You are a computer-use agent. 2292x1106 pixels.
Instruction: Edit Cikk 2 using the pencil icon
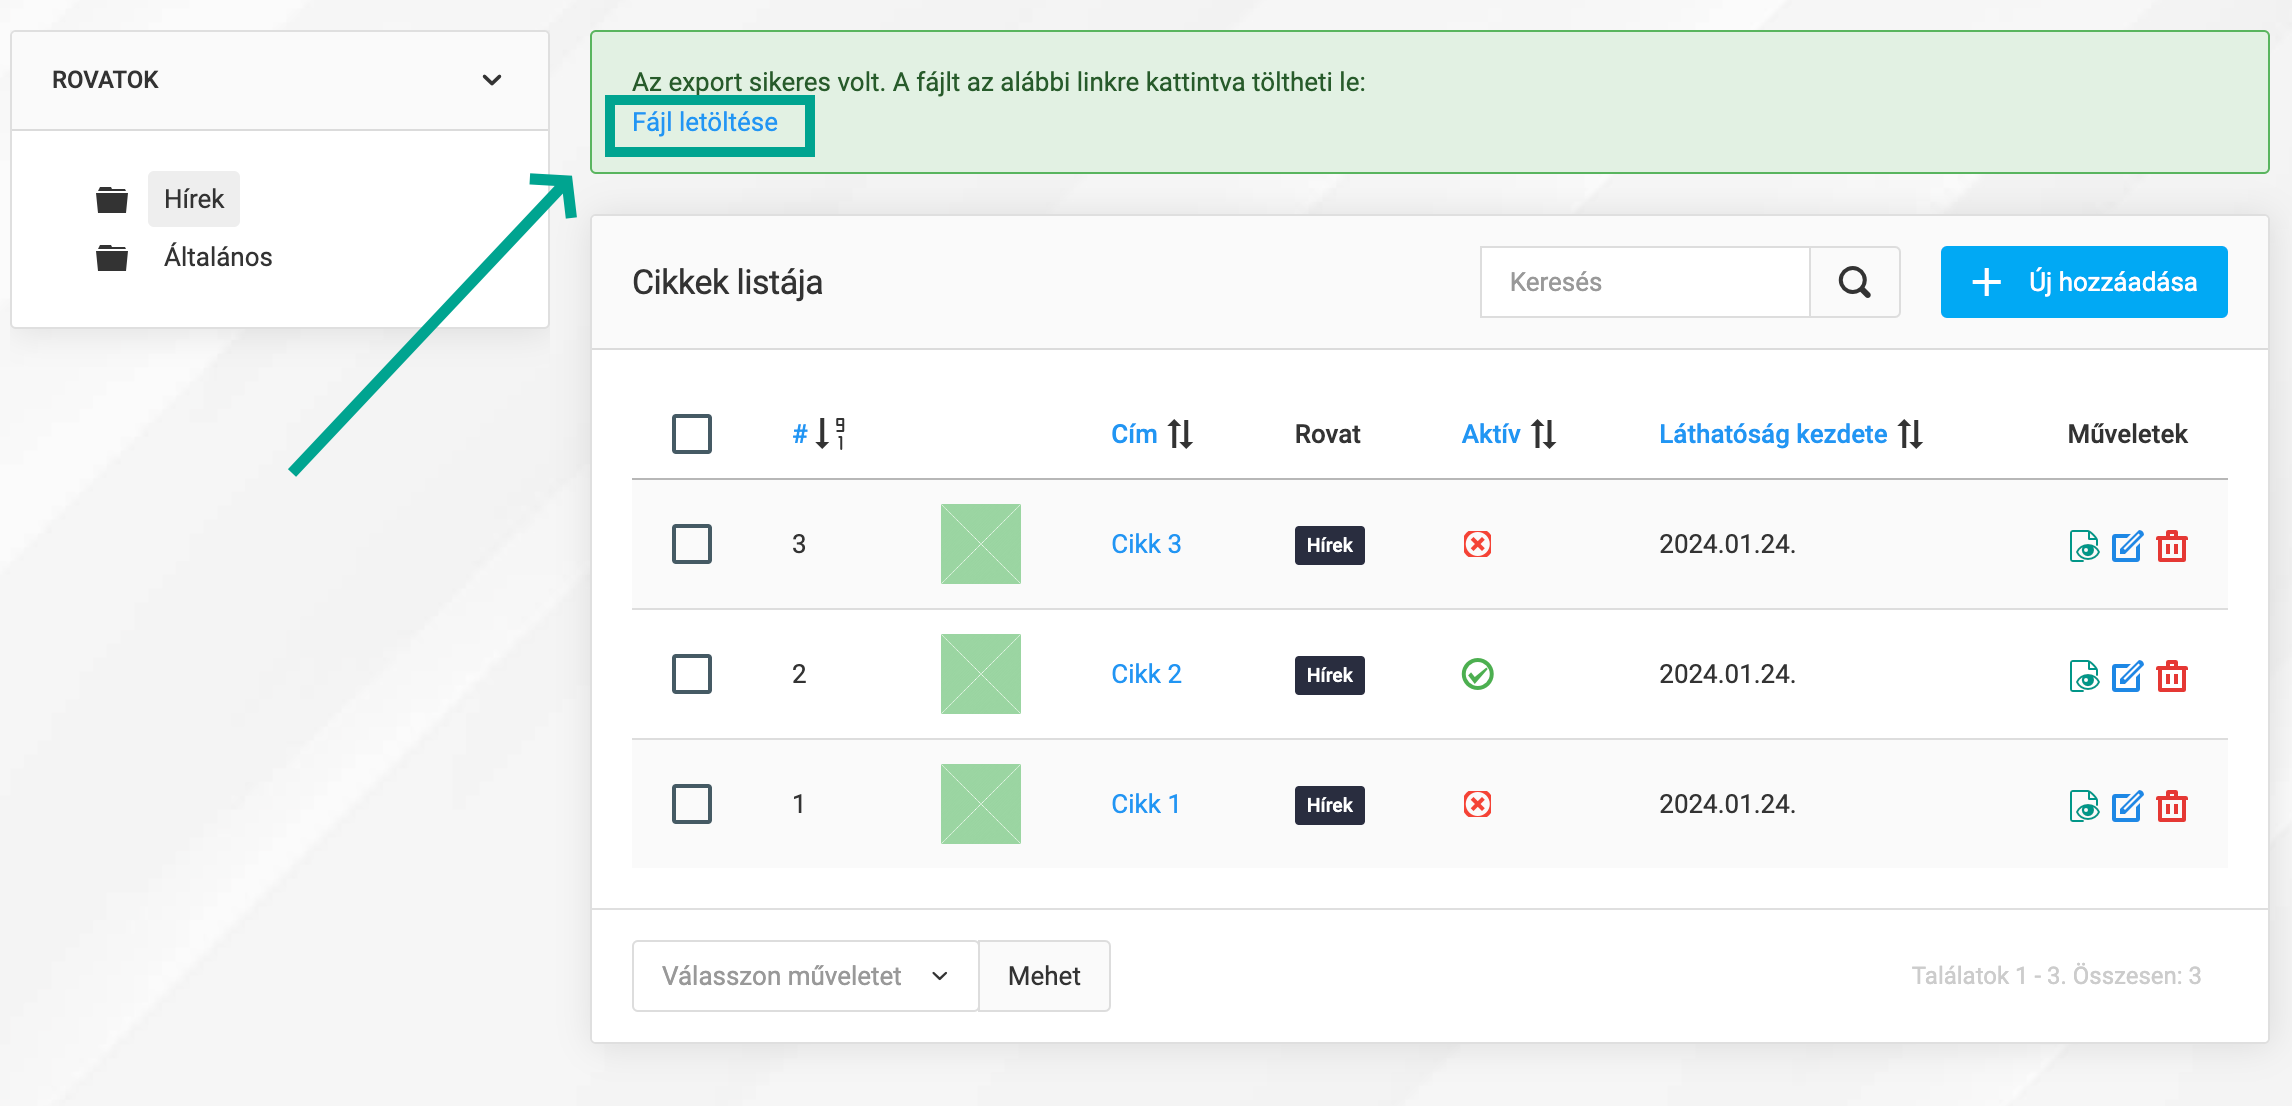click(2128, 676)
